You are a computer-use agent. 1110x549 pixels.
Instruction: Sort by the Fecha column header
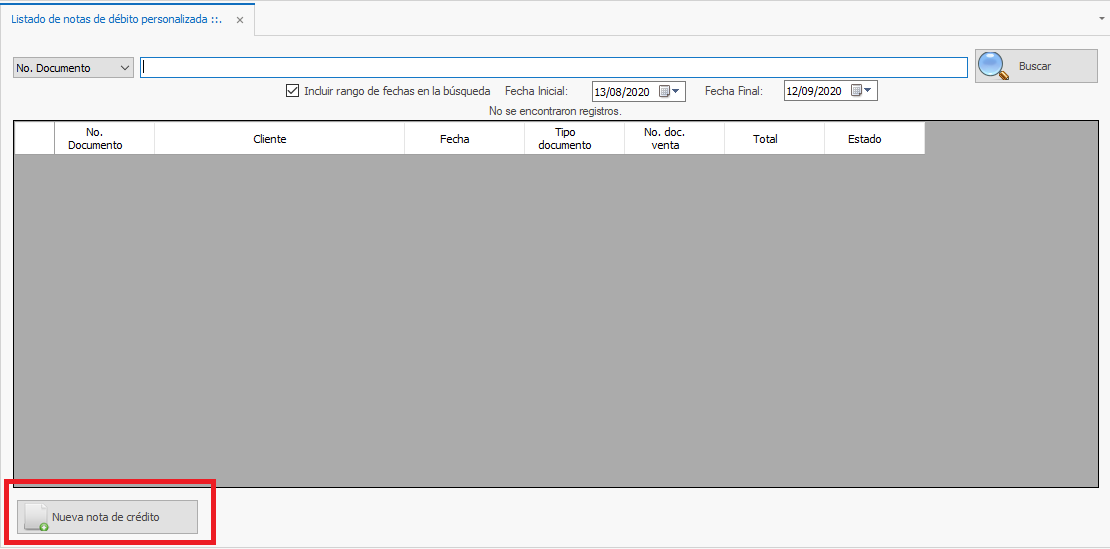[x=454, y=139]
